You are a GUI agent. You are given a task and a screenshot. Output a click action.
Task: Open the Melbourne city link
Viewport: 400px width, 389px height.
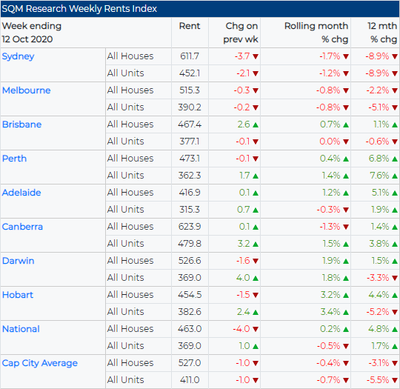point(26,90)
